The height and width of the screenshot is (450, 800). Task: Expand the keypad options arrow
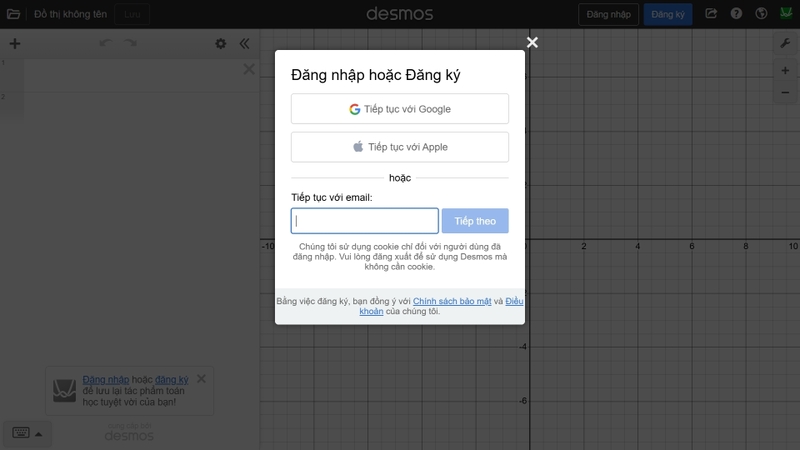39,434
